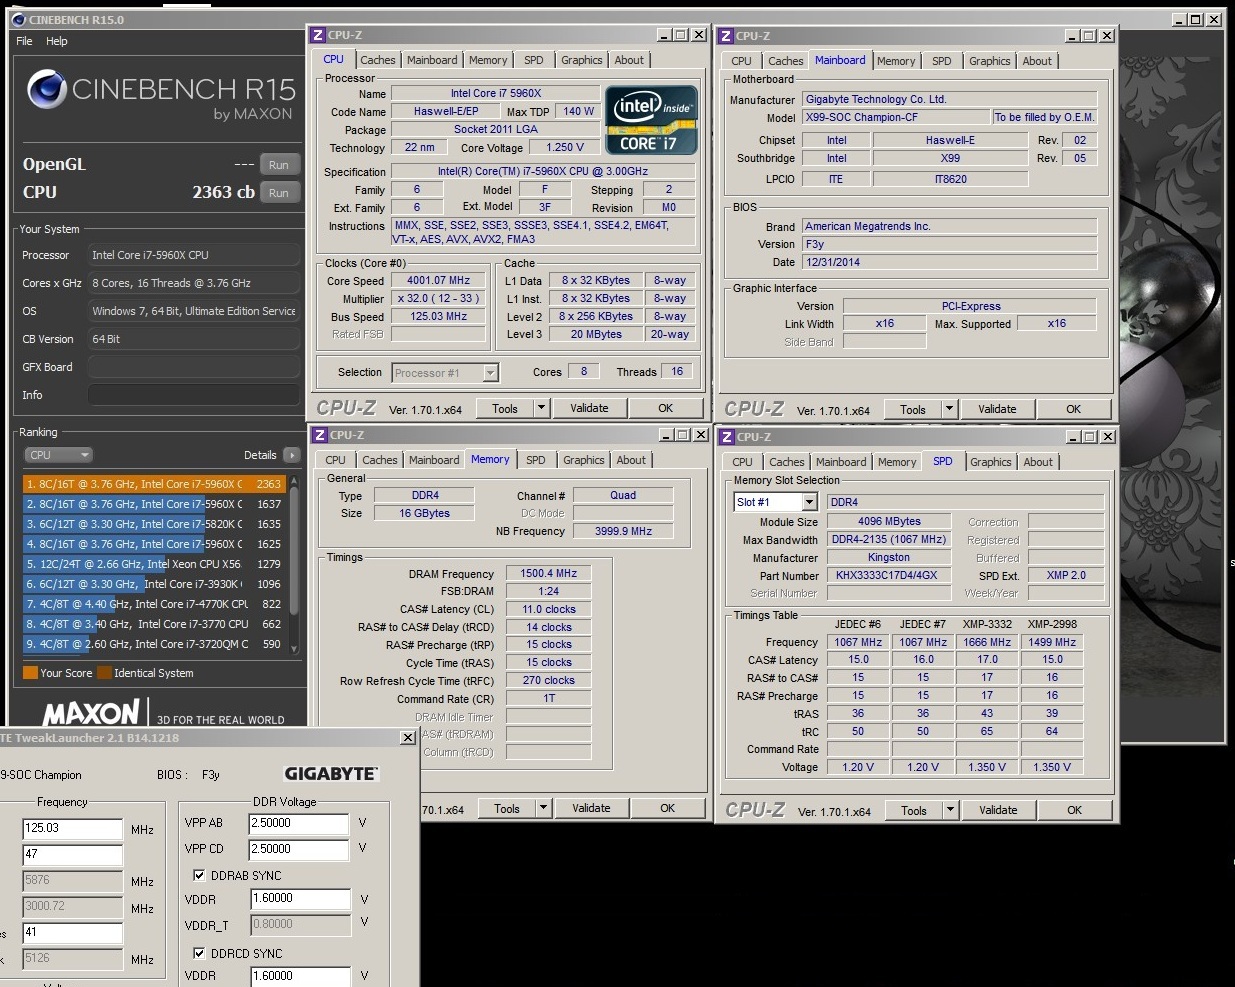1235x987 pixels.
Task: Click the Cinebench R15 title bar icon
Action: (18, 20)
